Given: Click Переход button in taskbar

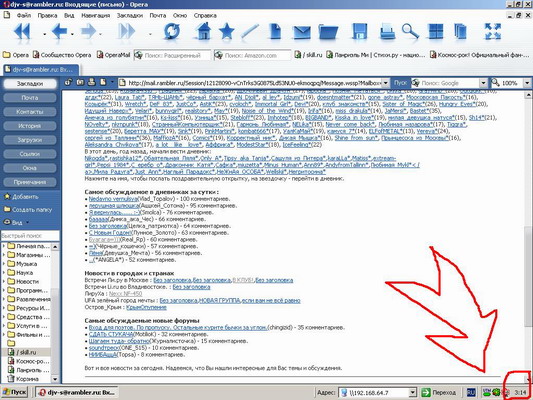Looking at the screenshot, I should point(439,393).
